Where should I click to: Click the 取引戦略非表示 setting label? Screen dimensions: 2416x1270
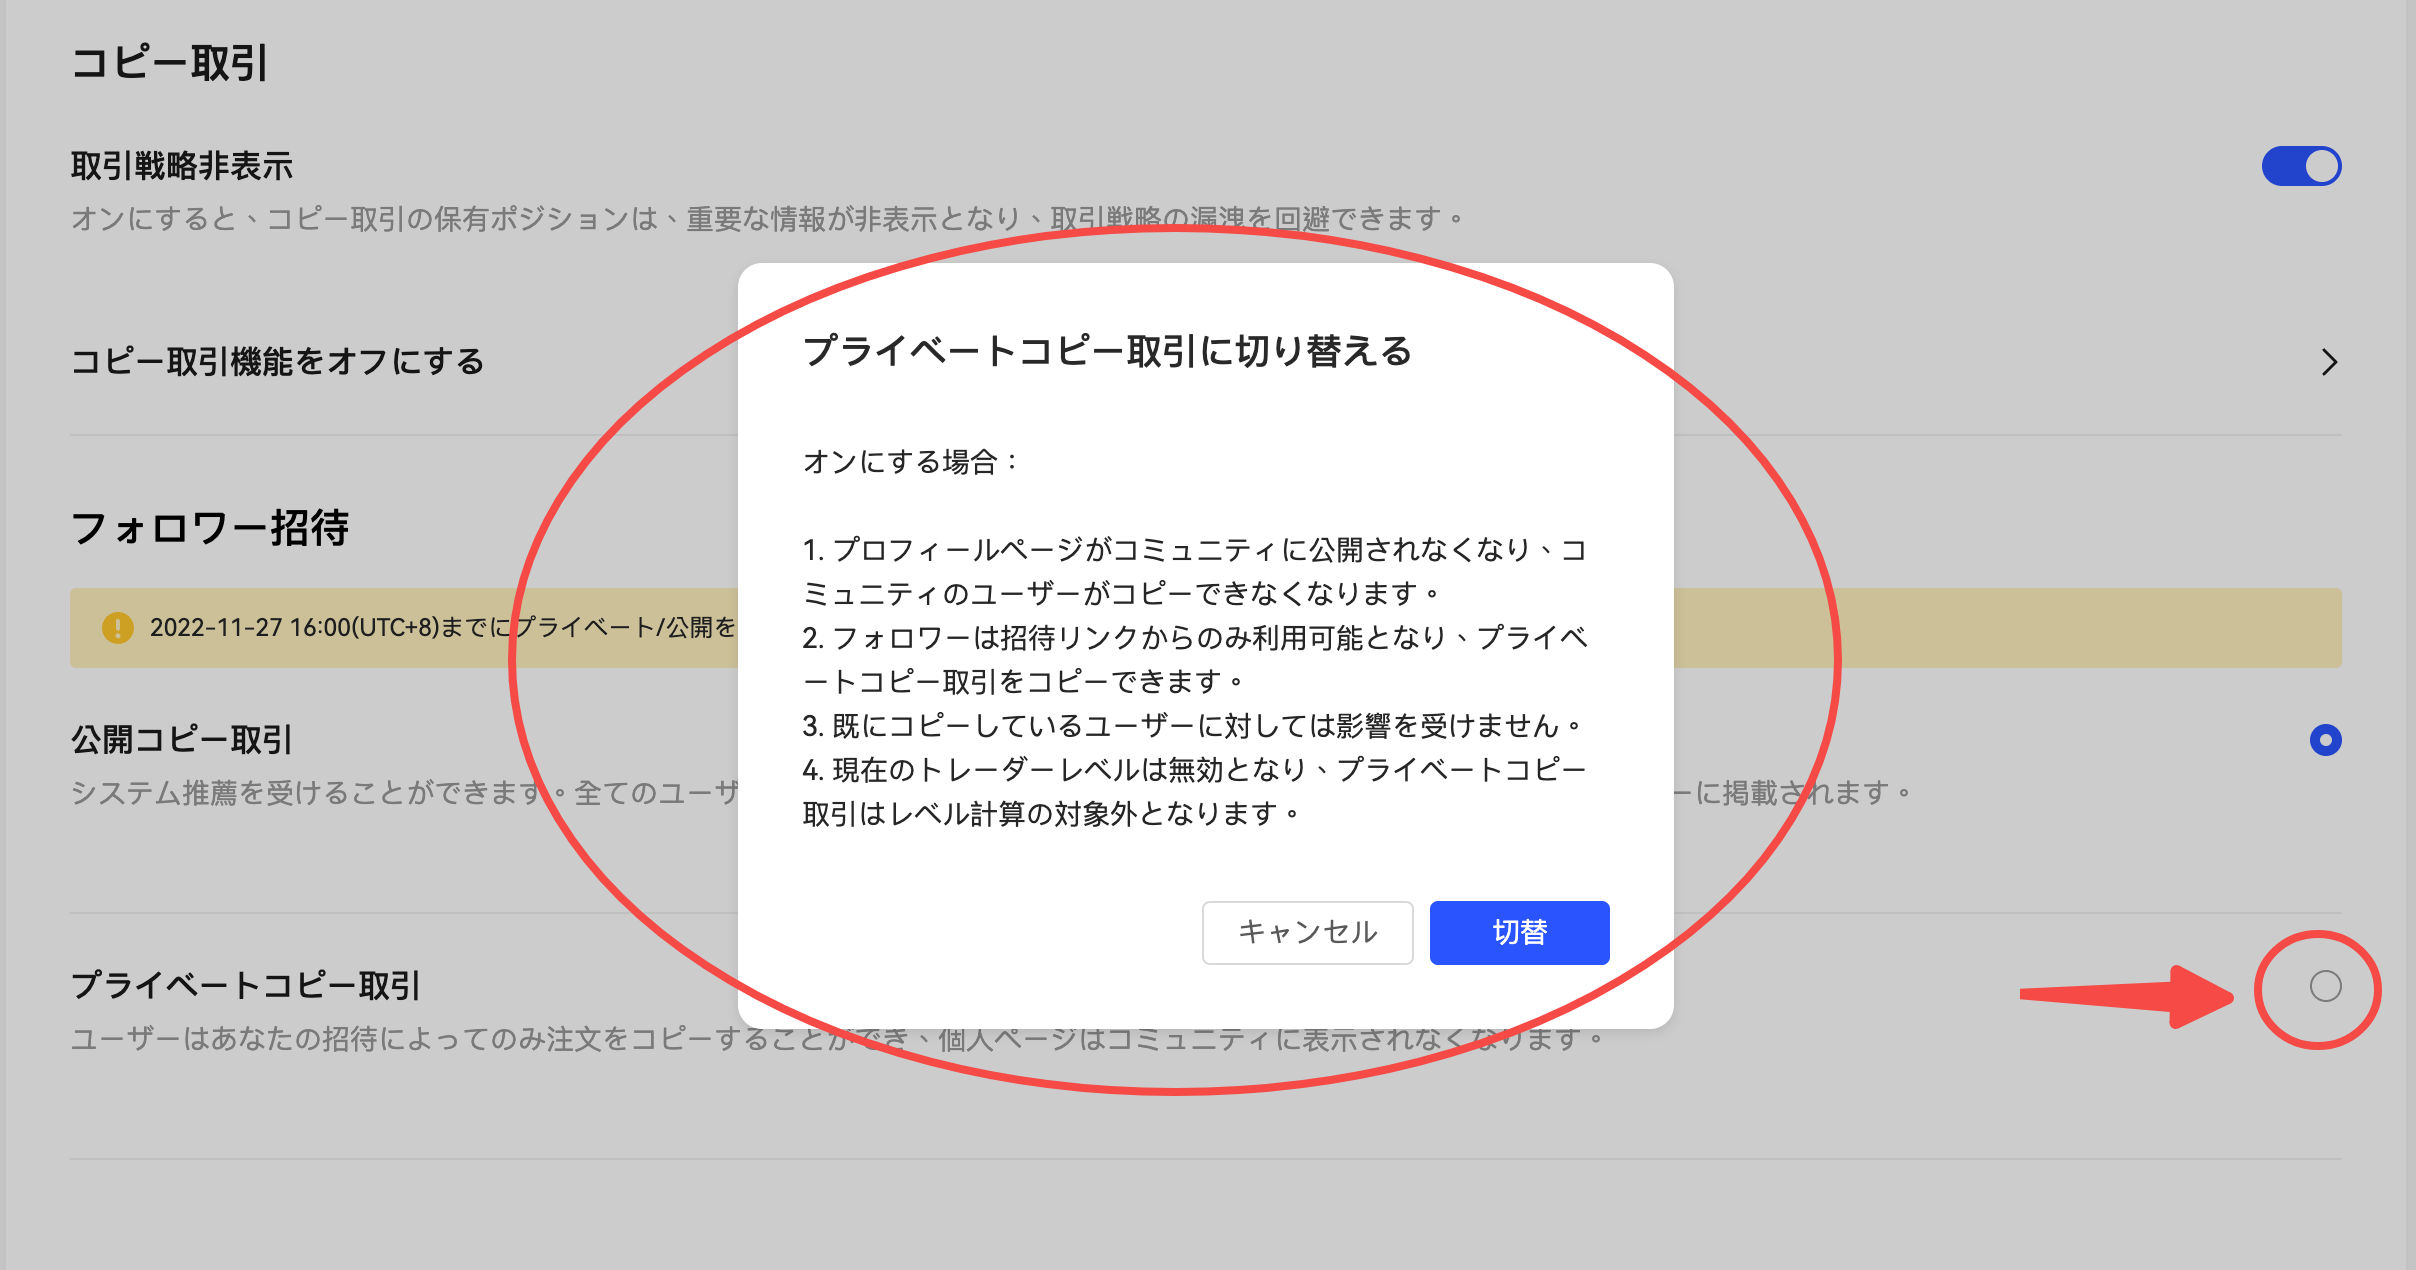coord(181,166)
